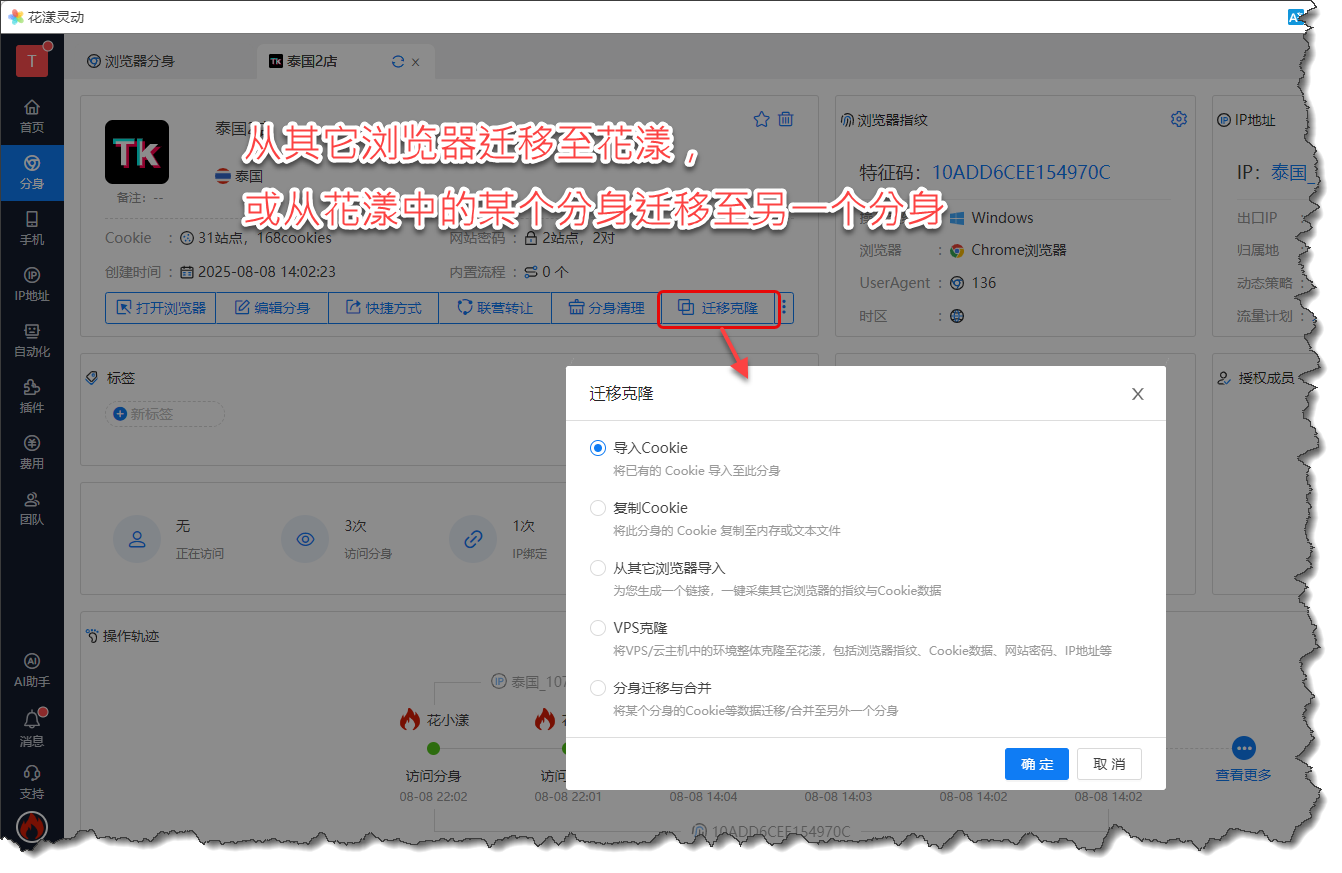
Task: Click the 打开浏览器 button
Action: (160, 308)
